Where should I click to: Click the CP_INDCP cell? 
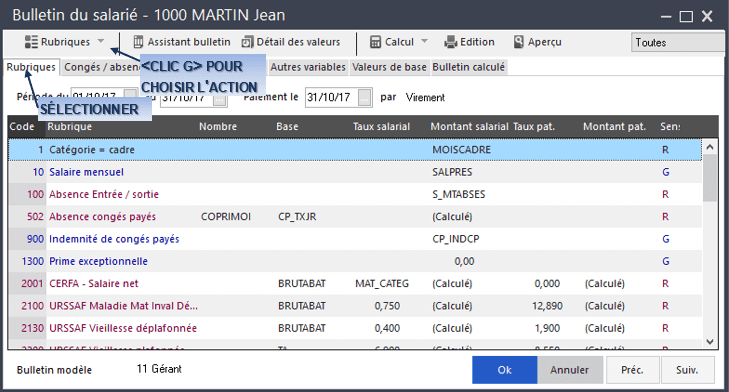tap(456, 239)
